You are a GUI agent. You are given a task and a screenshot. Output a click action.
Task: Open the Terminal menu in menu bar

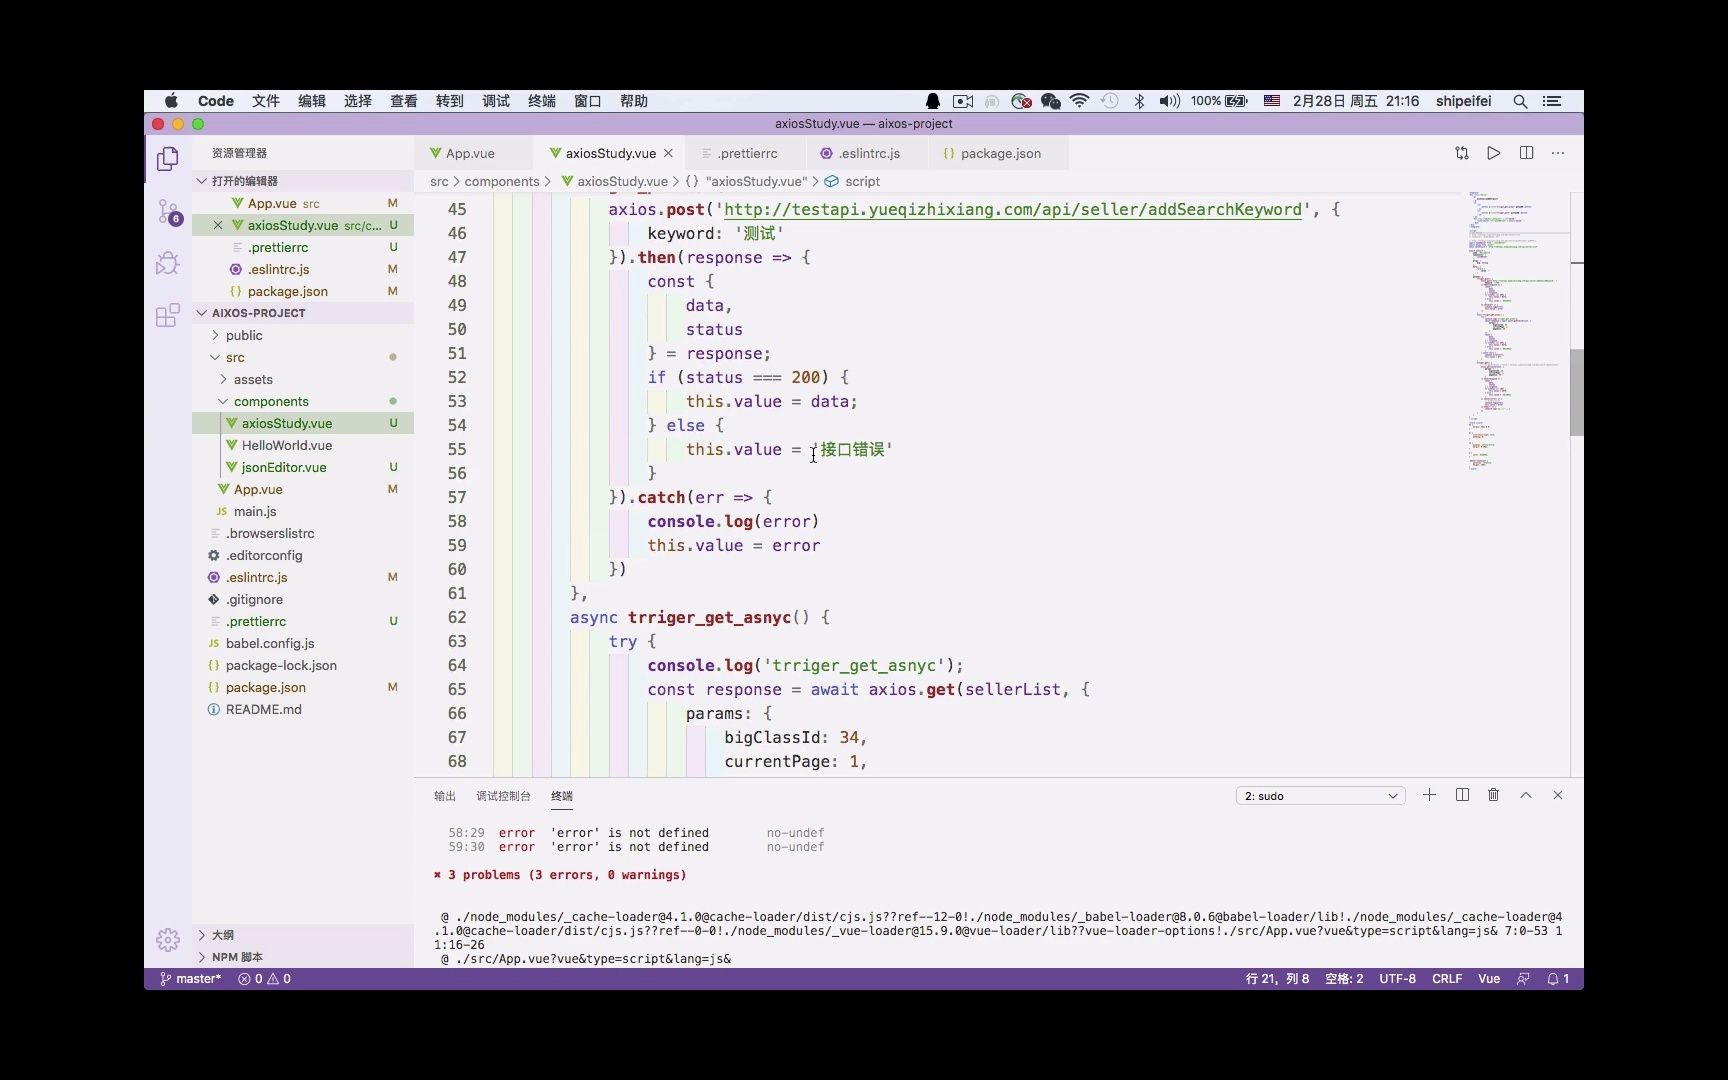541,101
